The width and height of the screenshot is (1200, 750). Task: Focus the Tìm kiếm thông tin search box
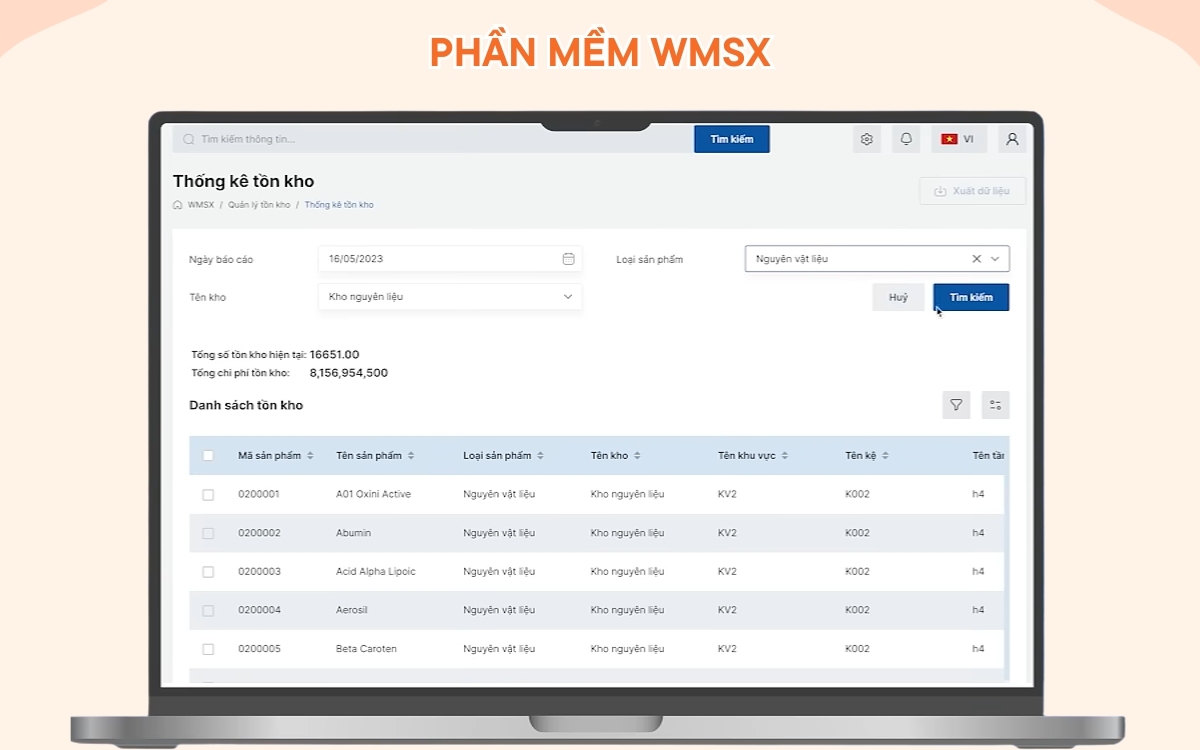(x=433, y=139)
